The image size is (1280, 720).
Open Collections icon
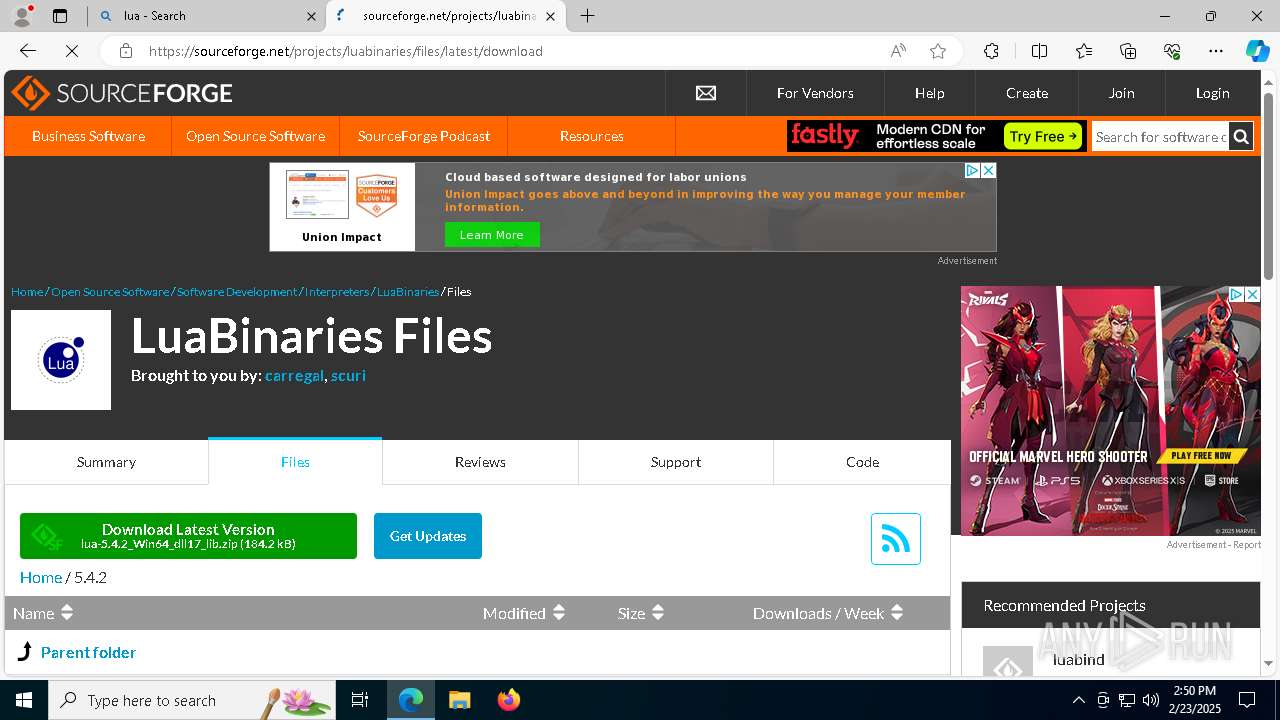click(1128, 51)
